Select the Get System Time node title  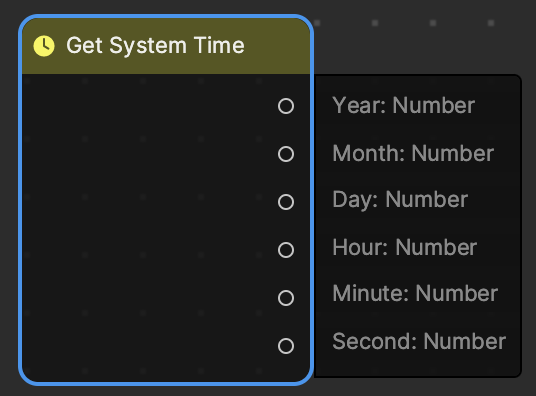tap(156, 46)
